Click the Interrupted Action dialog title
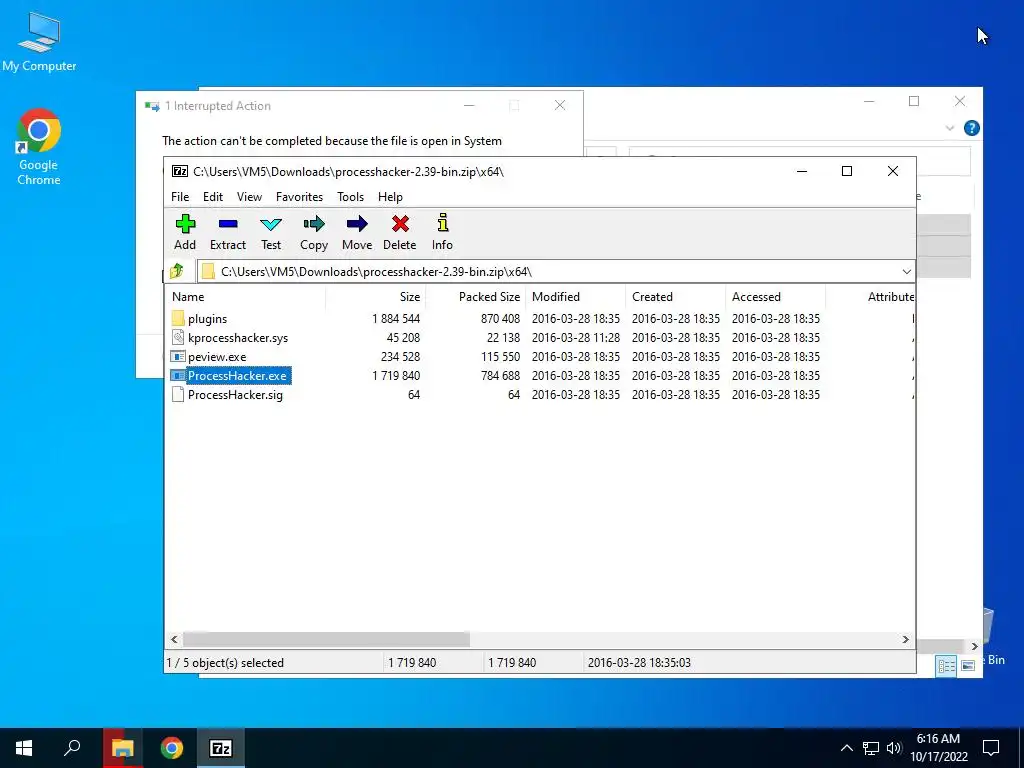 point(217,106)
